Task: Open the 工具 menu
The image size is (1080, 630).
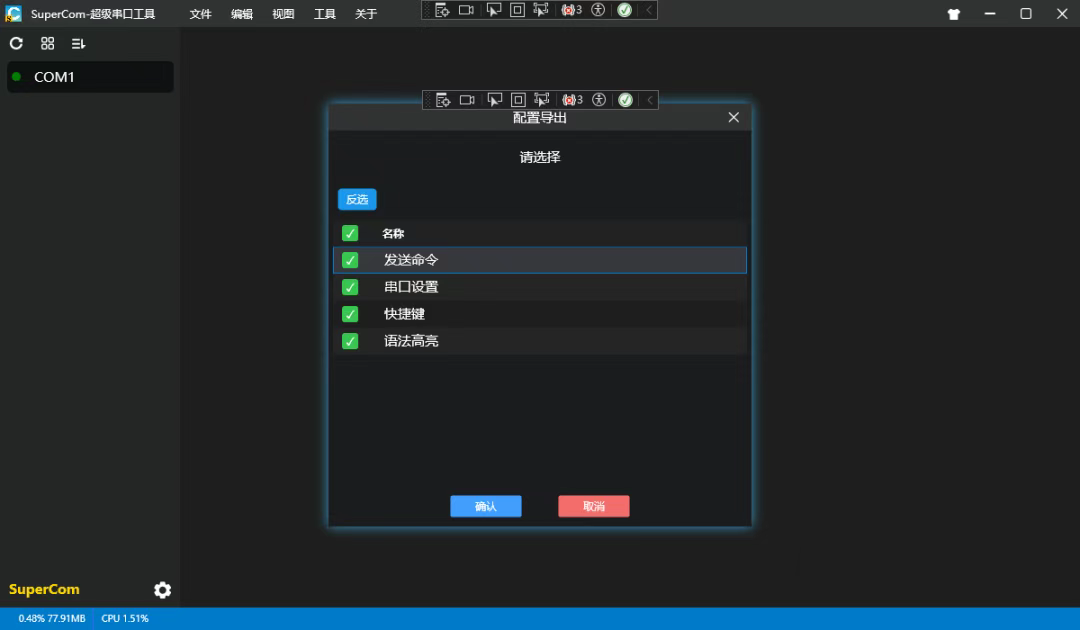Action: point(325,14)
